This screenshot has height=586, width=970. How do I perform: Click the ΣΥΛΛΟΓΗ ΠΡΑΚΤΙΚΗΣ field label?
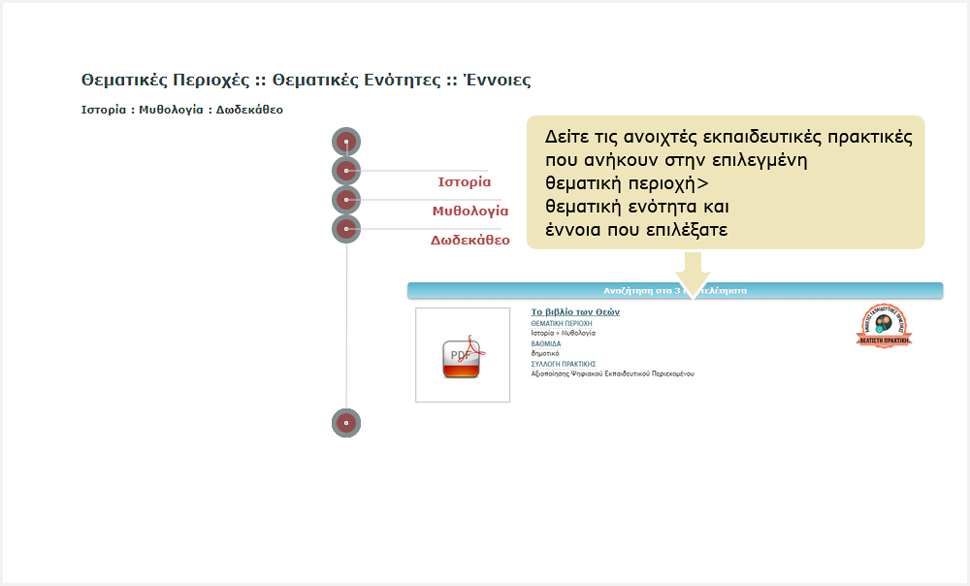pyautogui.click(x=563, y=363)
